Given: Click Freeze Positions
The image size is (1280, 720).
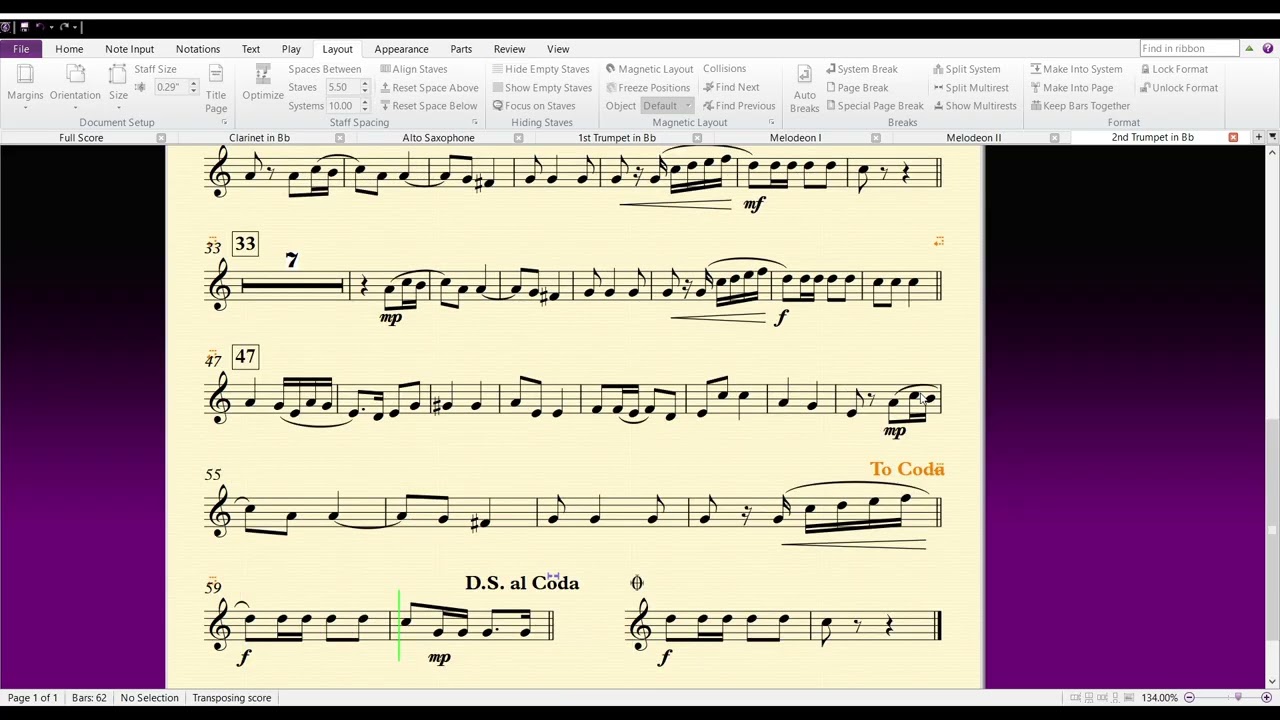Looking at the screenshot, I should 647,88.
